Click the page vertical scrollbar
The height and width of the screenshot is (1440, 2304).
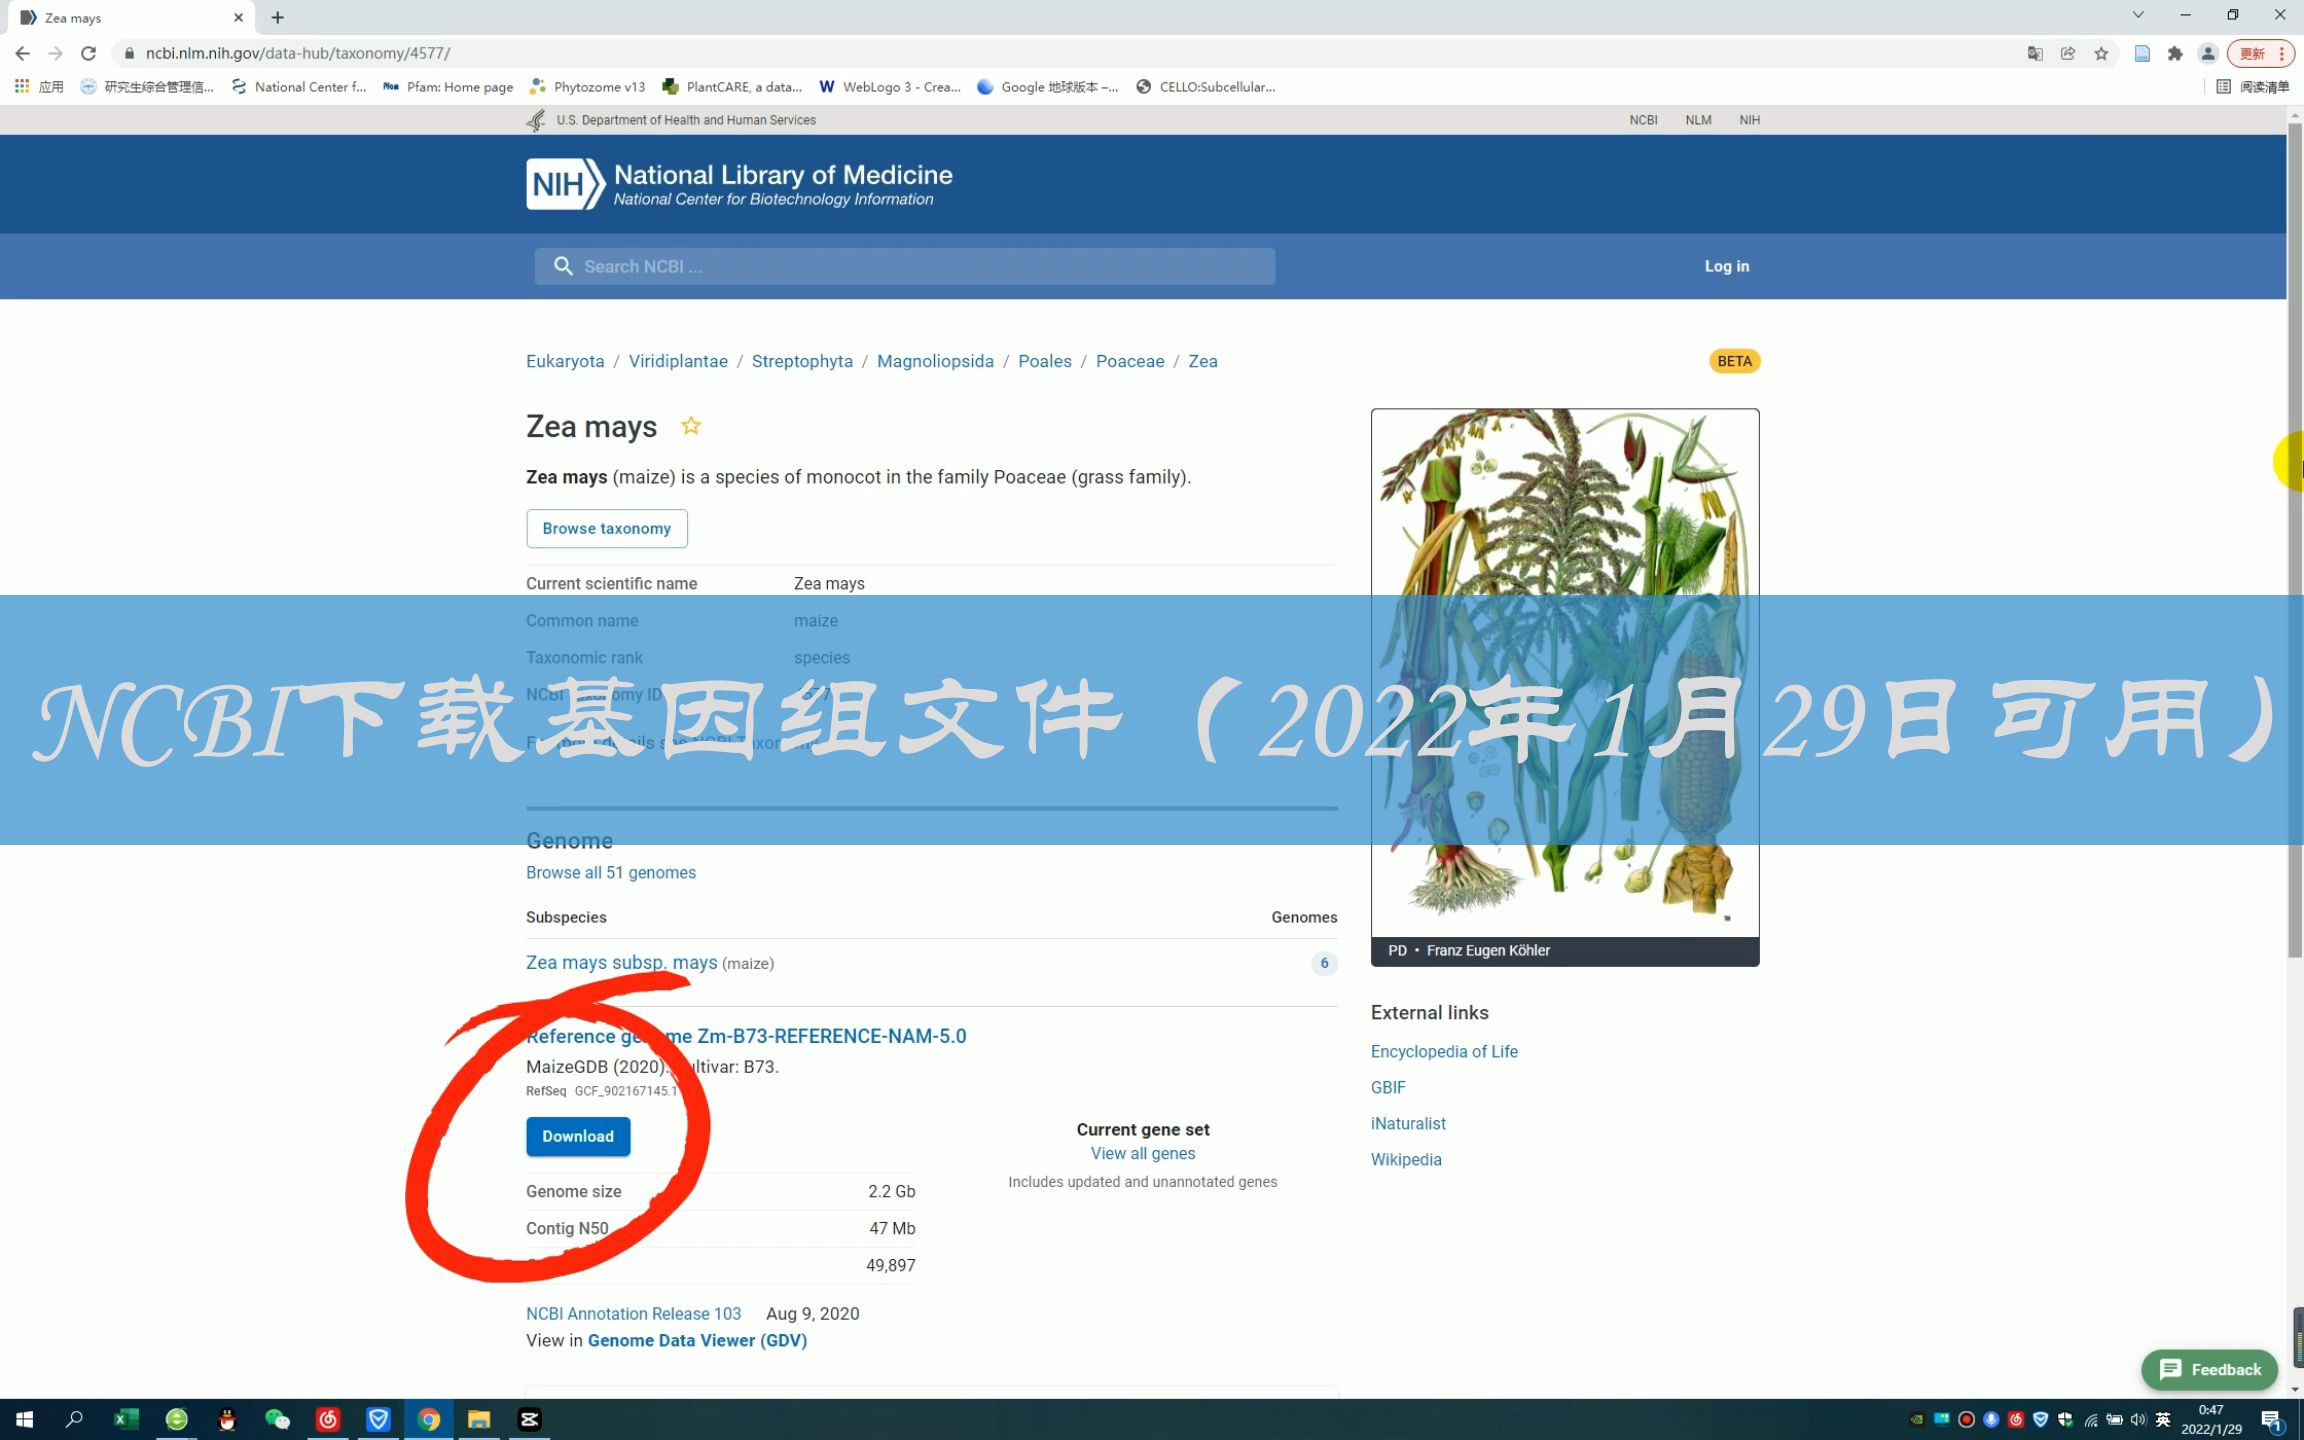tap(2295, 540)
